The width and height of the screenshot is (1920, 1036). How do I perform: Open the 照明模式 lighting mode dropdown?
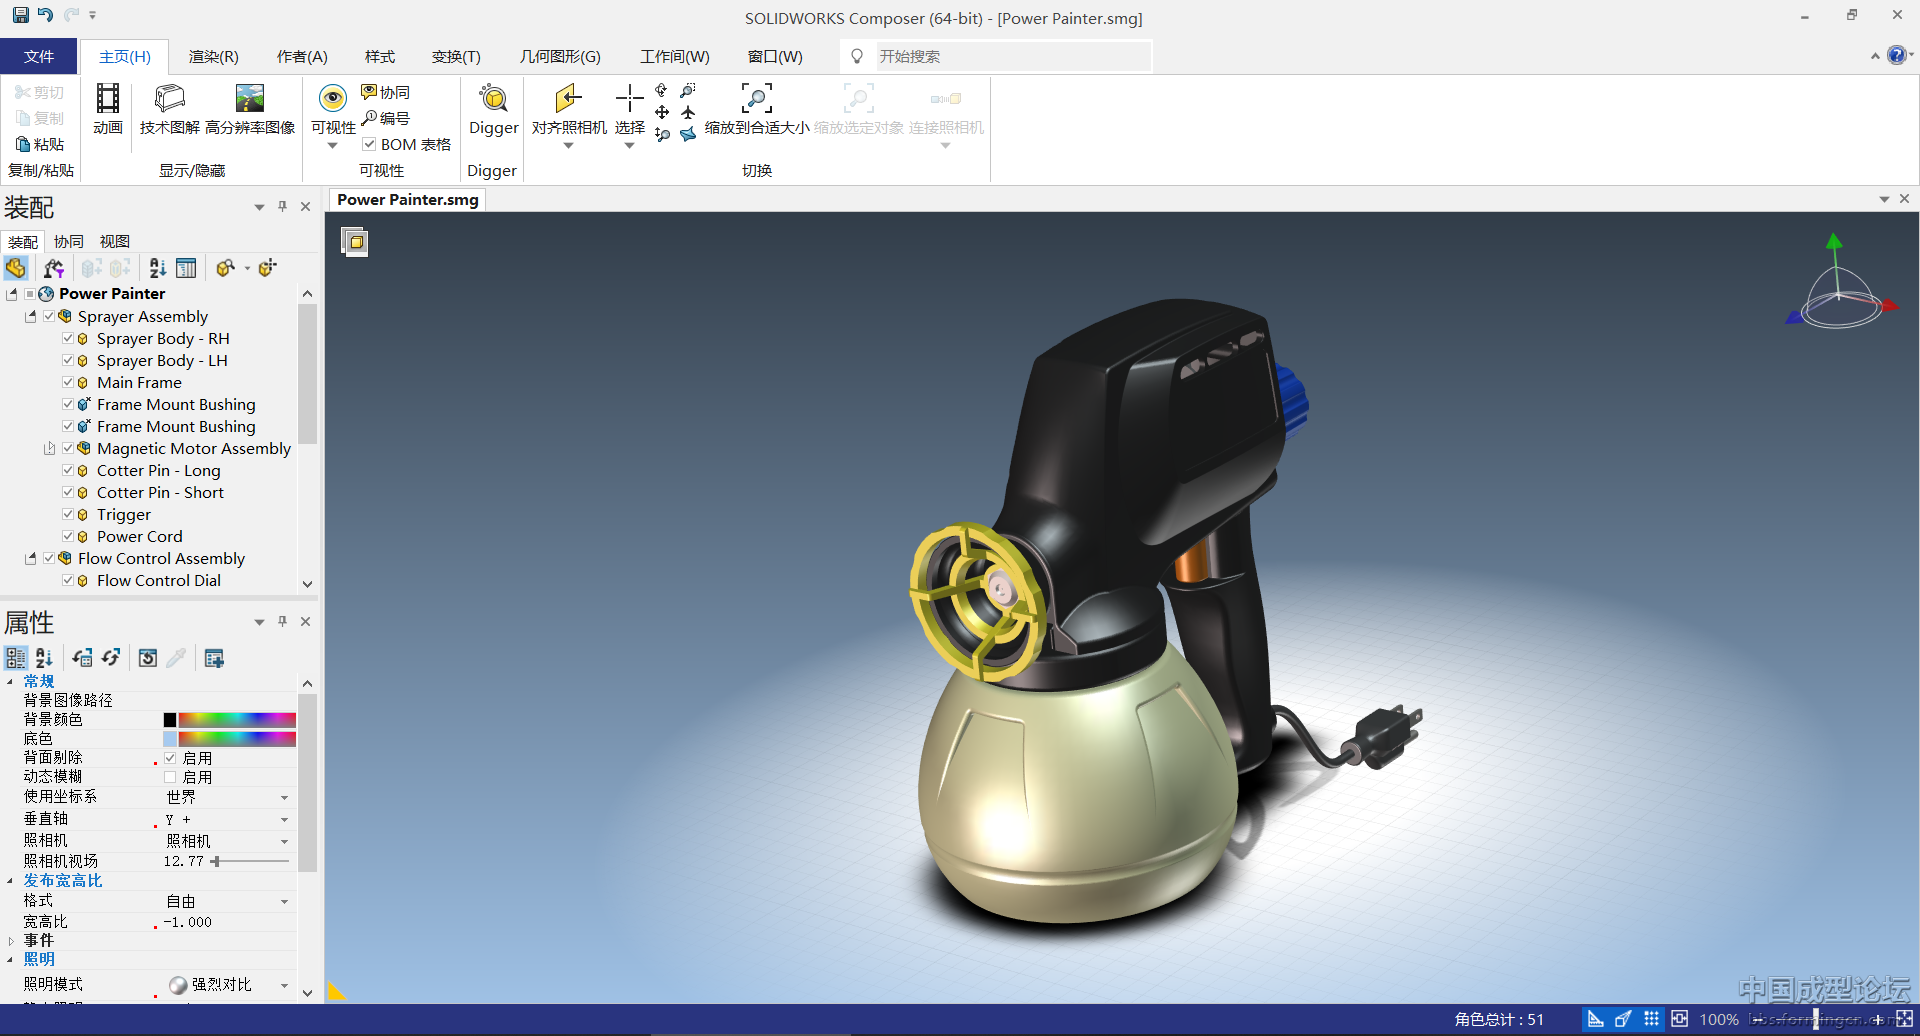(x=284, y=986)
